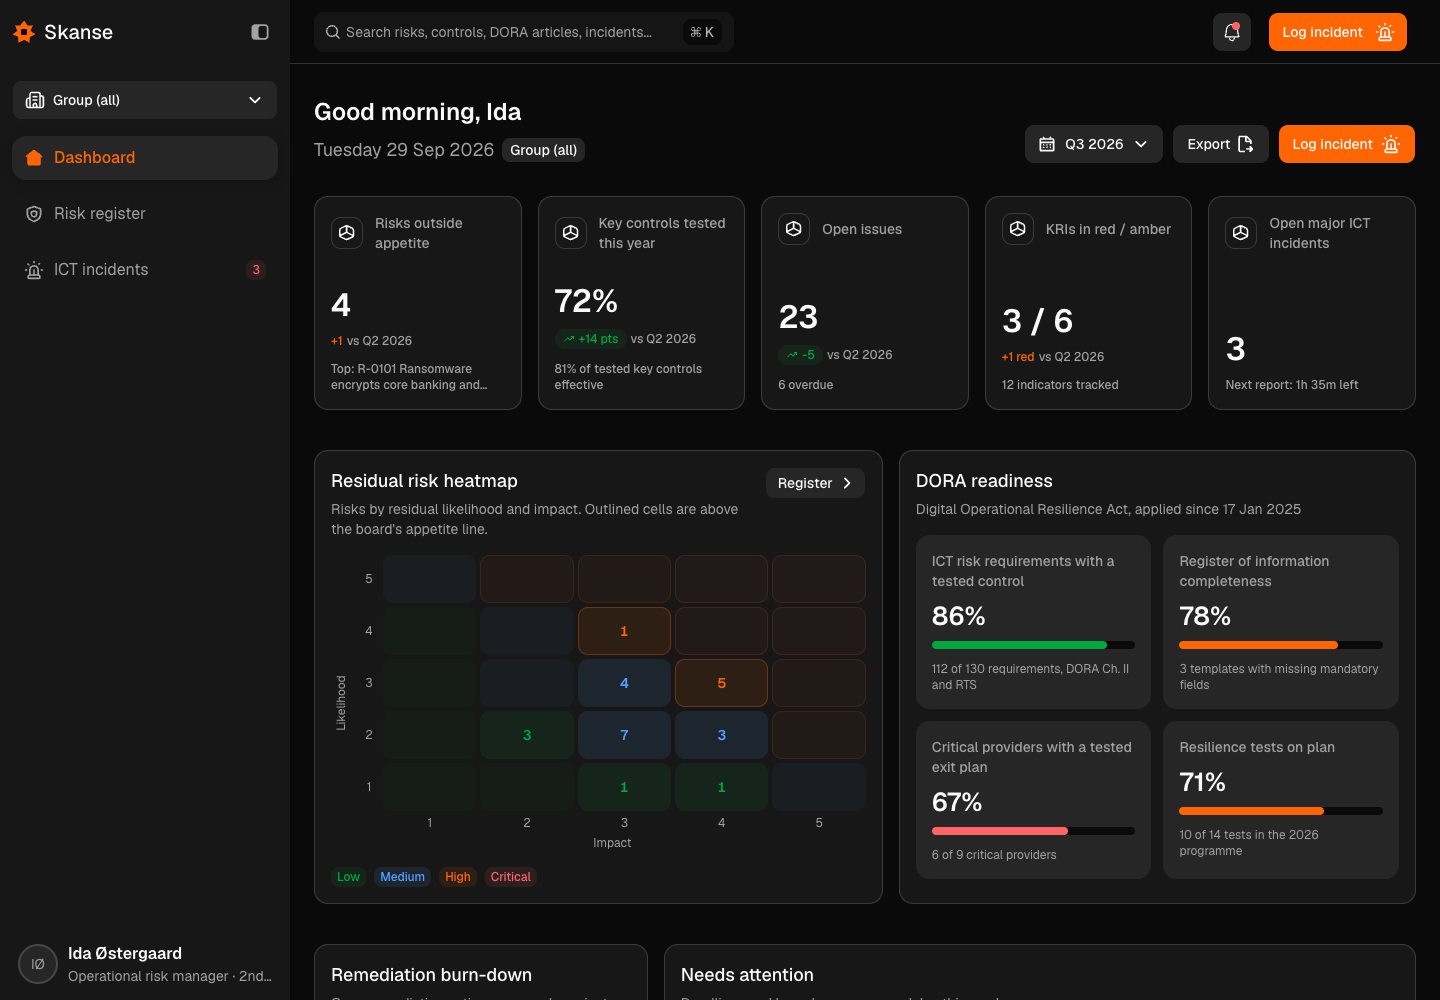Click the Risk register shield icon
Screen dimensions: 1440x1000
coord(34,214)
